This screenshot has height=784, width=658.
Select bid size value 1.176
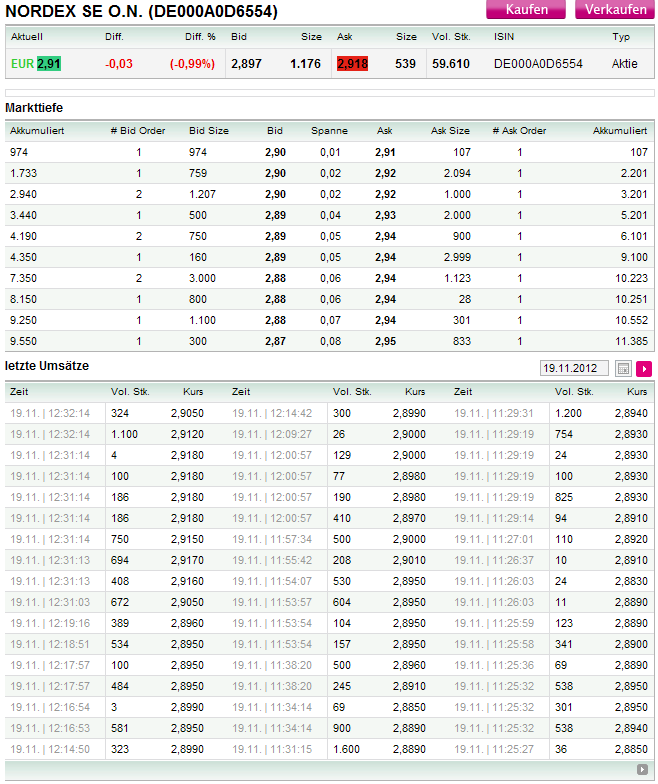point(305,64)
